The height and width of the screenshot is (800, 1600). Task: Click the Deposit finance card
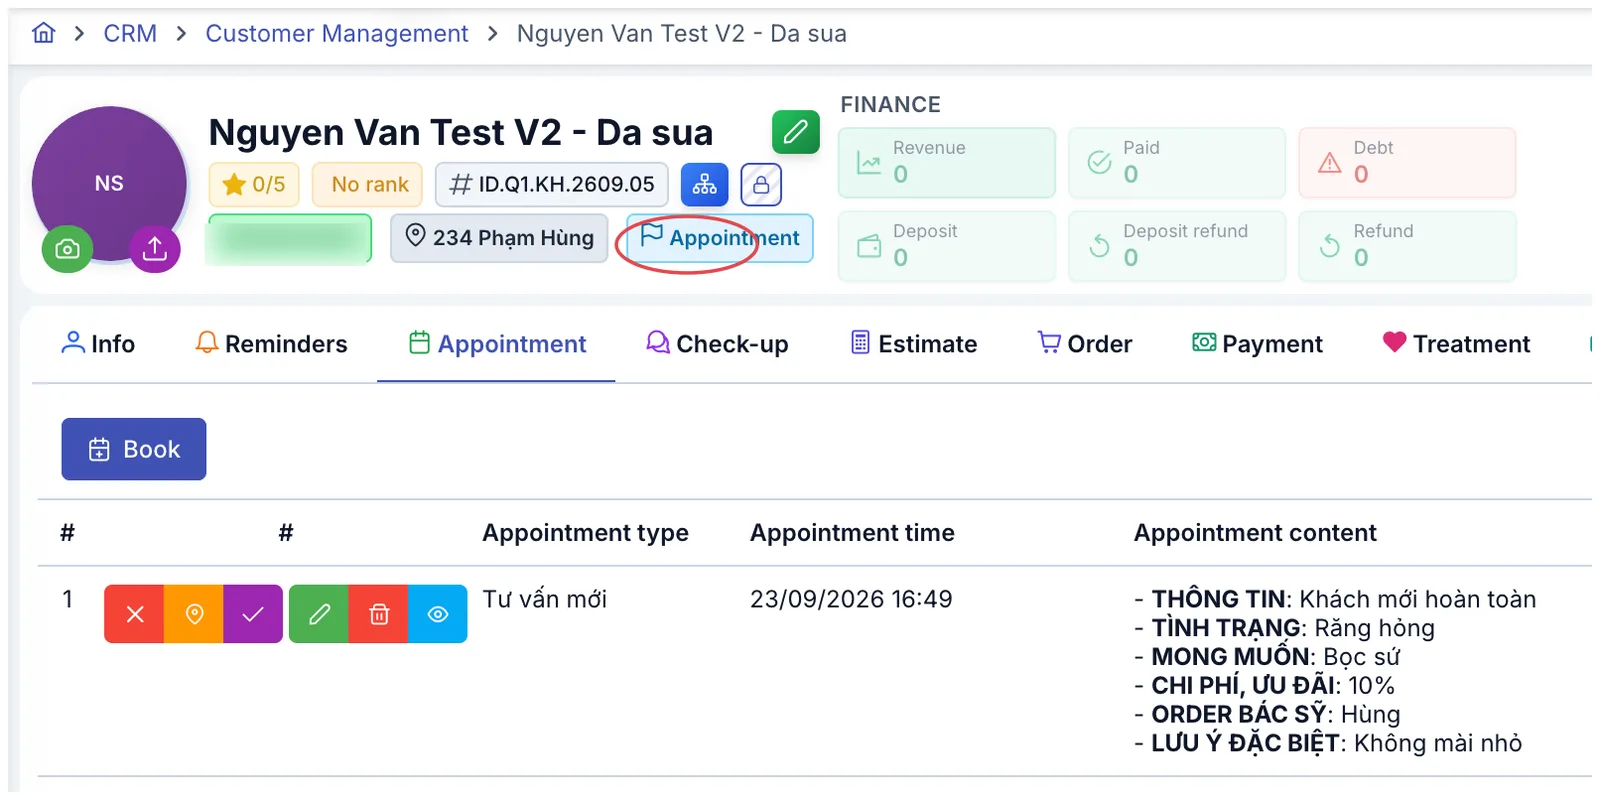click(x=947, y=245)
